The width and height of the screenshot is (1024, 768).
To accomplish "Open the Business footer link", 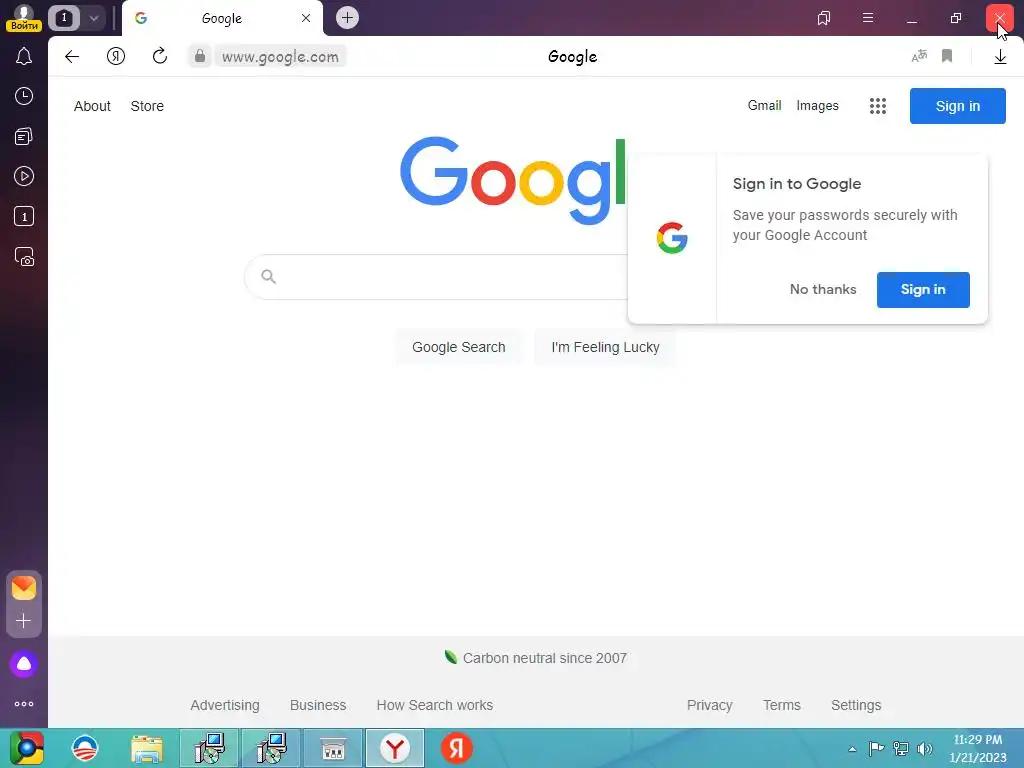I will (x=318, y=705).
